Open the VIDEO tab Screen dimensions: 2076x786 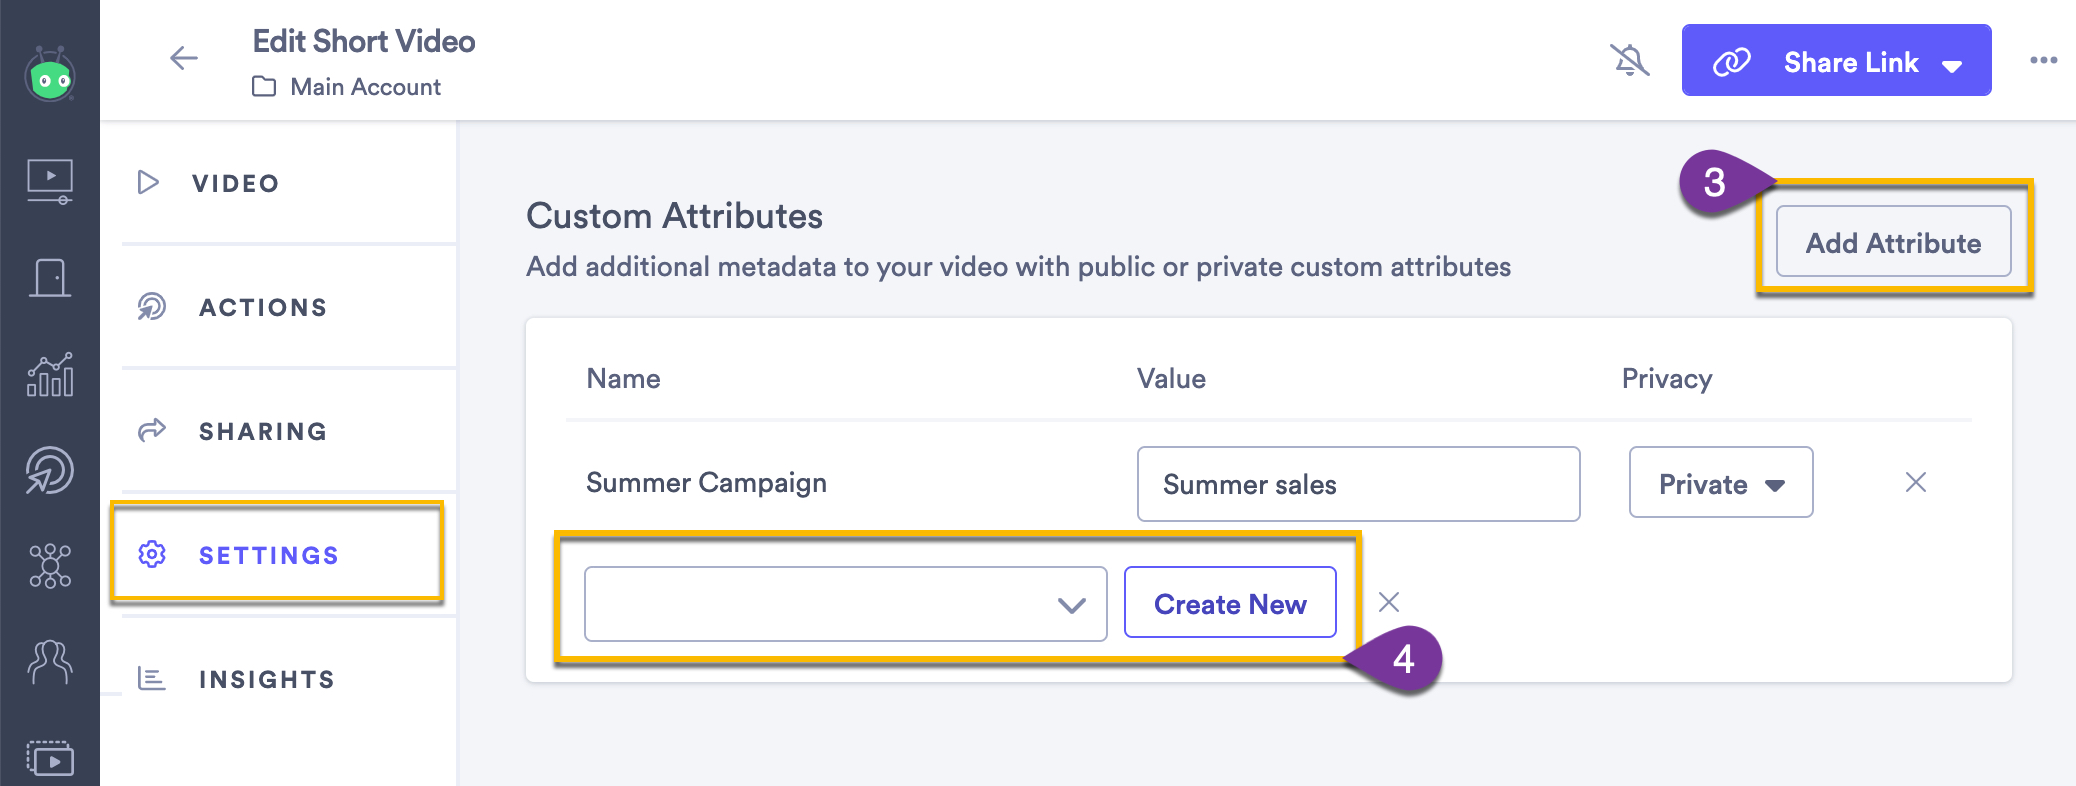pos(289,183)
